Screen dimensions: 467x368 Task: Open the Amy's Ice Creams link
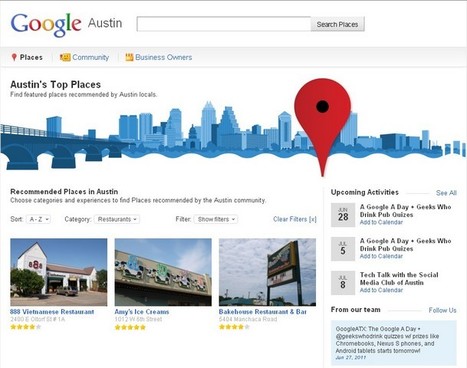click(x=142, y=312)
